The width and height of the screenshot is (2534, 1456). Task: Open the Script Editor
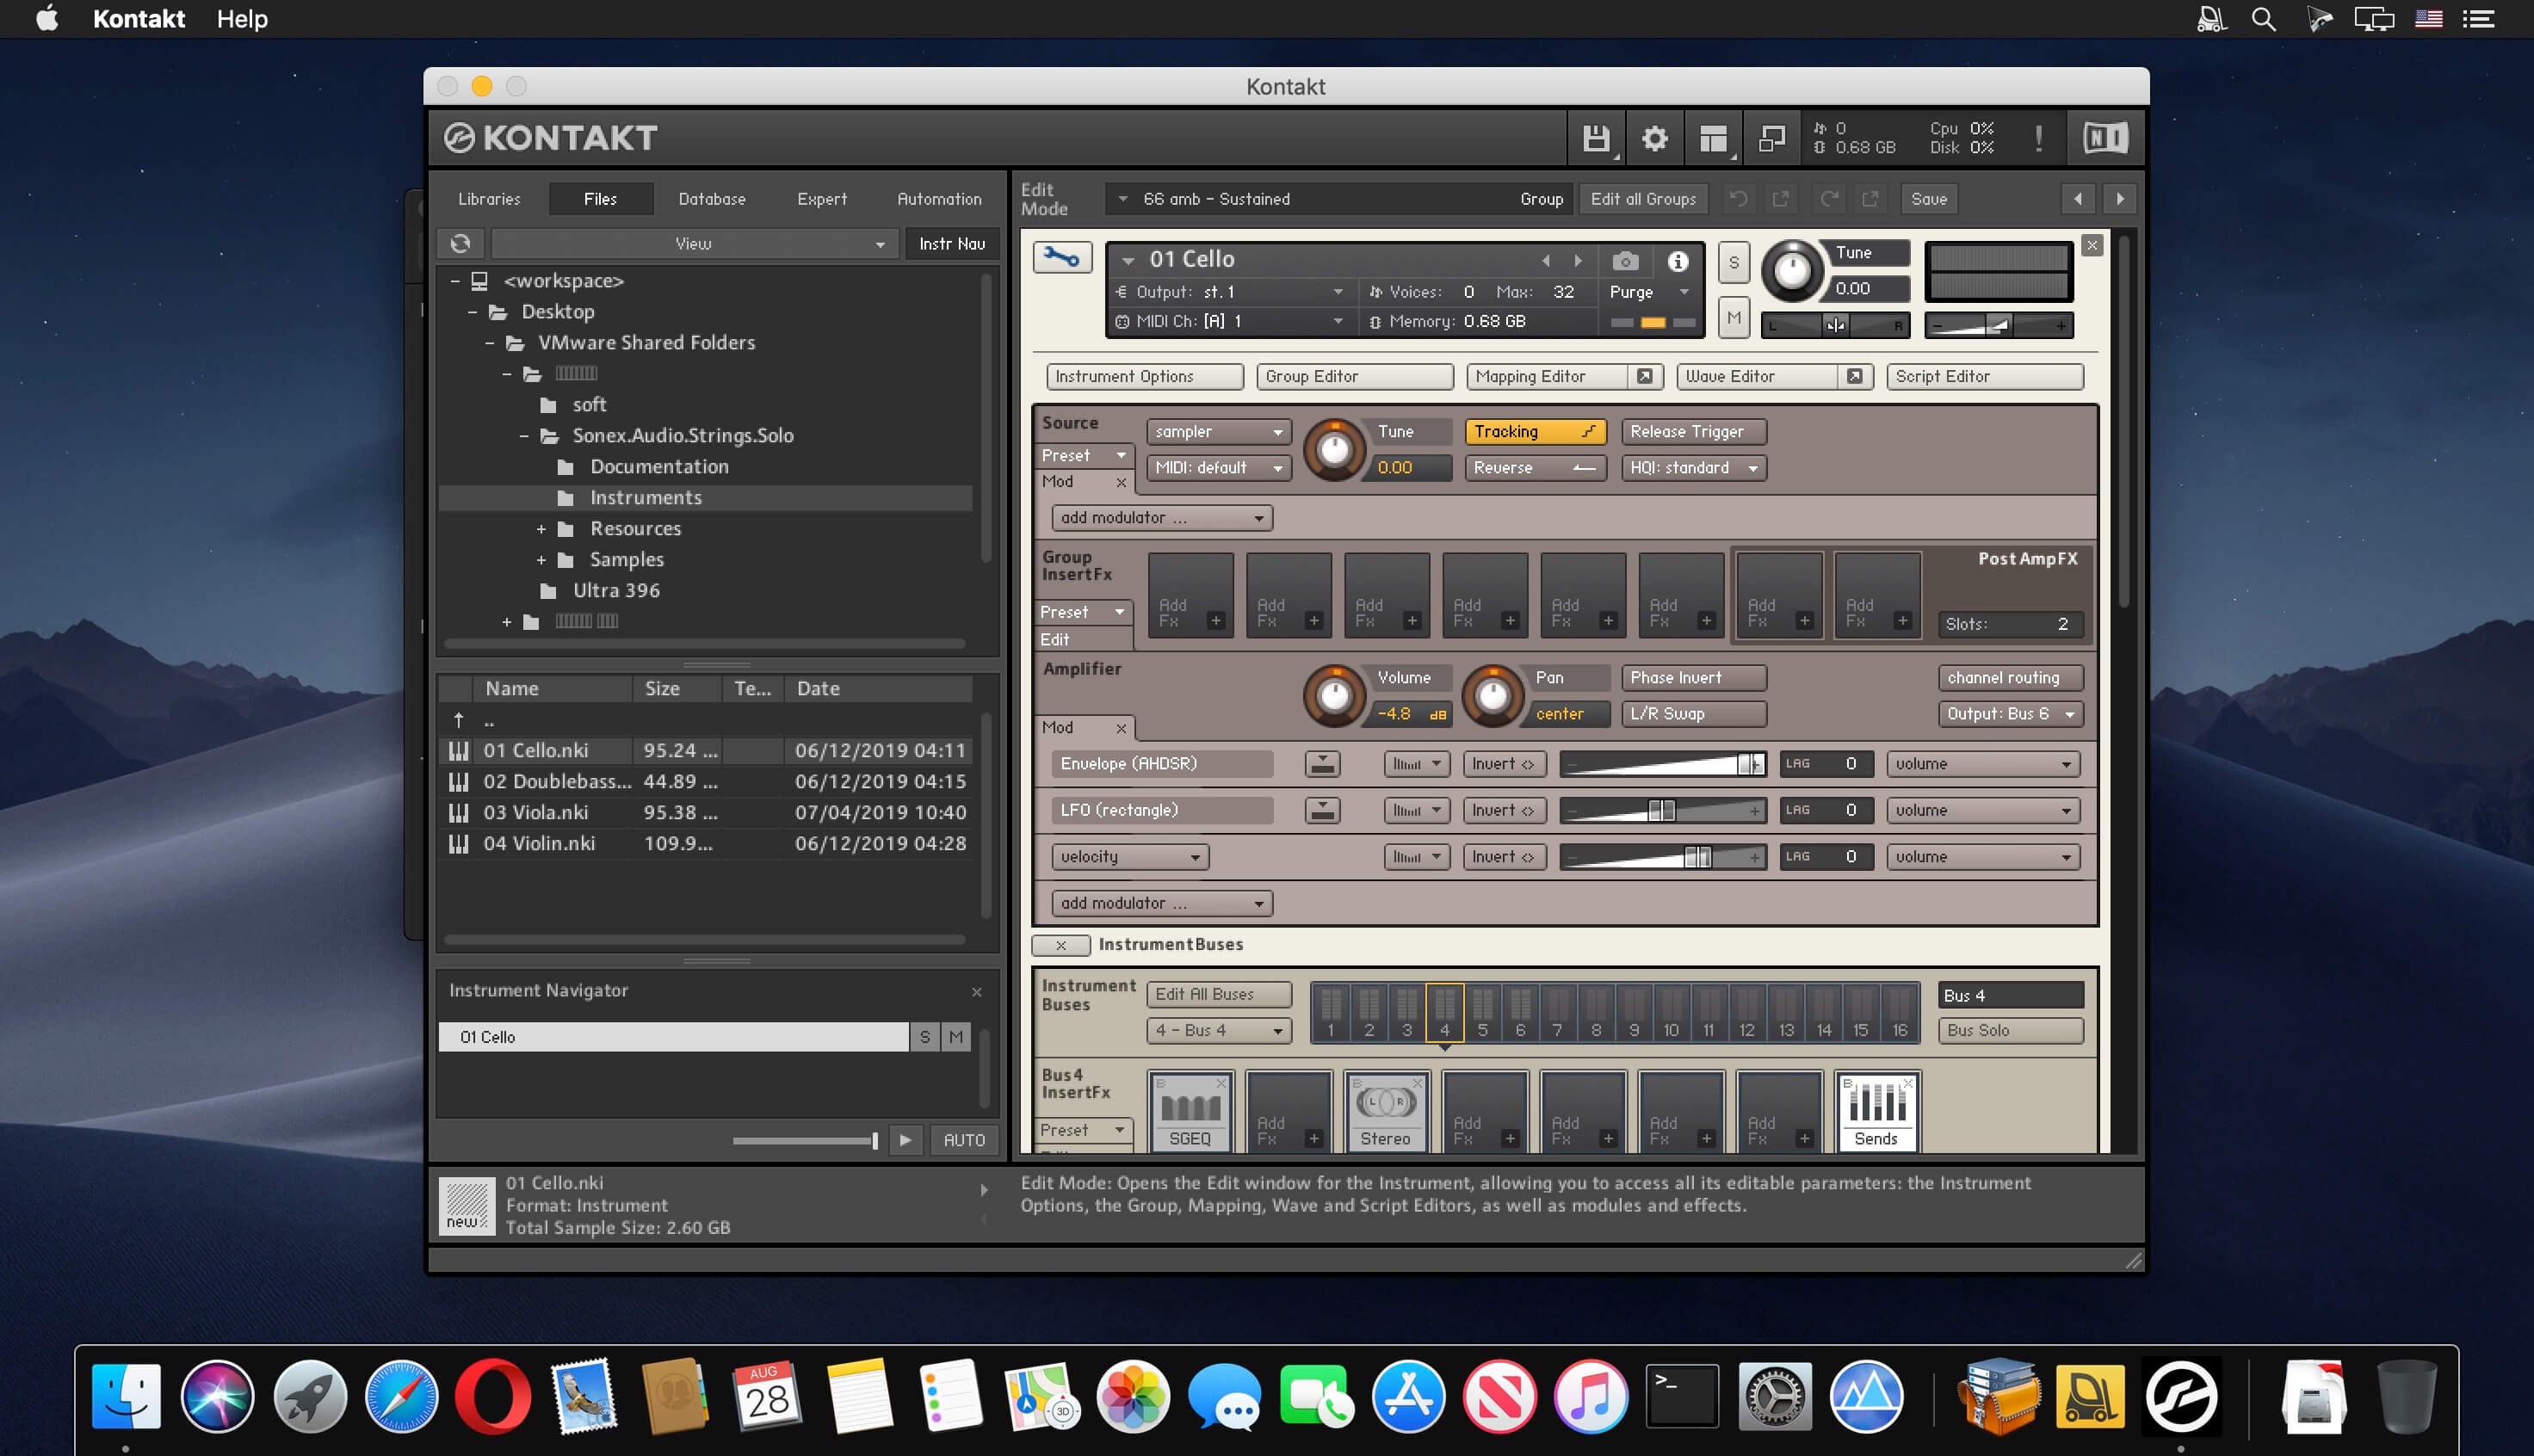[x=1984, y=377]
